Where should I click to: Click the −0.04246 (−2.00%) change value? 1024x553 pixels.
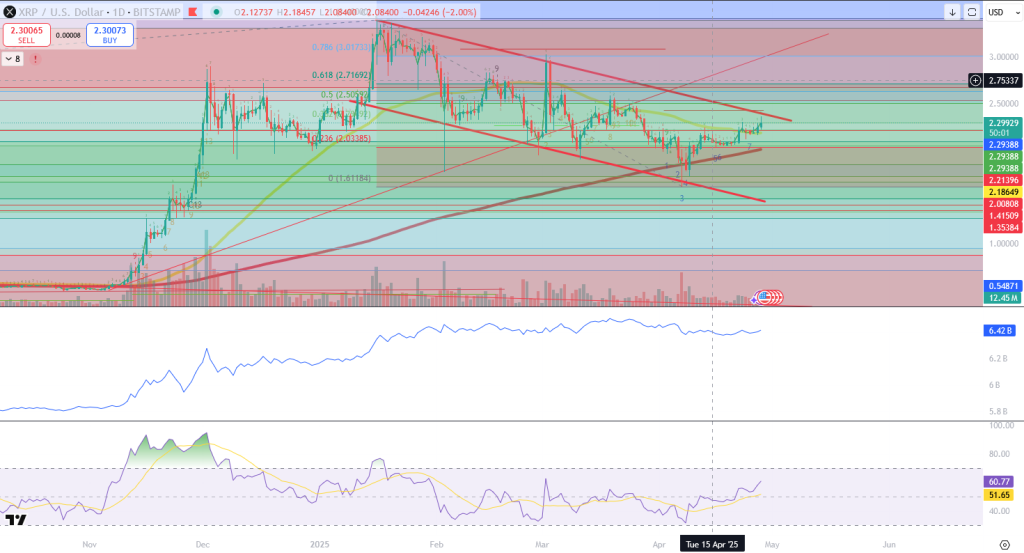(440, 12)
